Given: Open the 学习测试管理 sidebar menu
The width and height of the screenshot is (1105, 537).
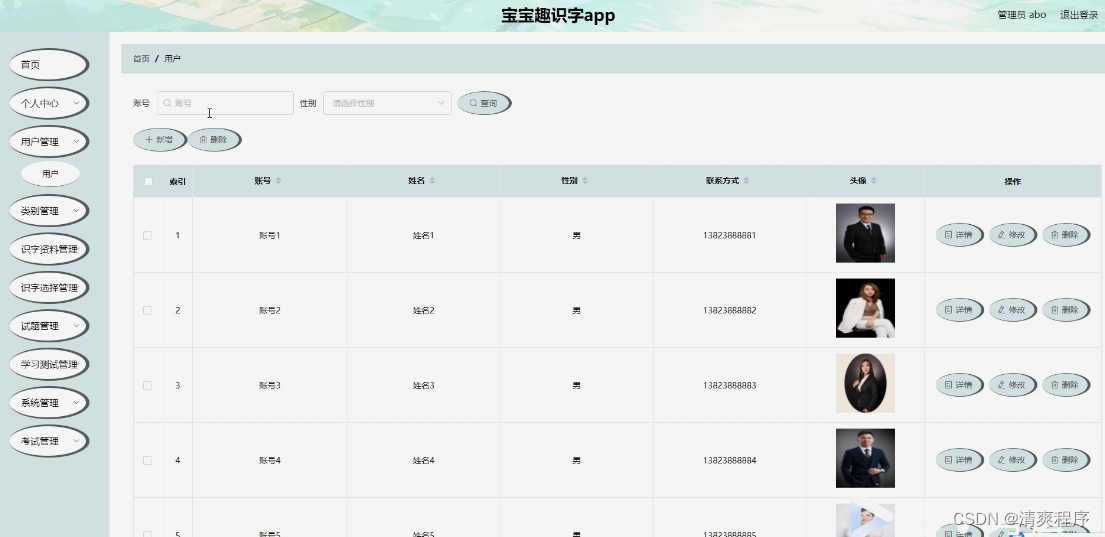Looking at the screenshot, I should [49, 364].
